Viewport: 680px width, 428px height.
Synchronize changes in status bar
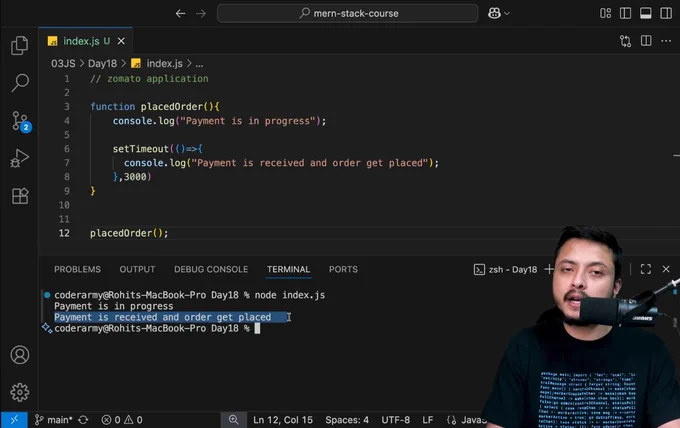coord(83,420)
